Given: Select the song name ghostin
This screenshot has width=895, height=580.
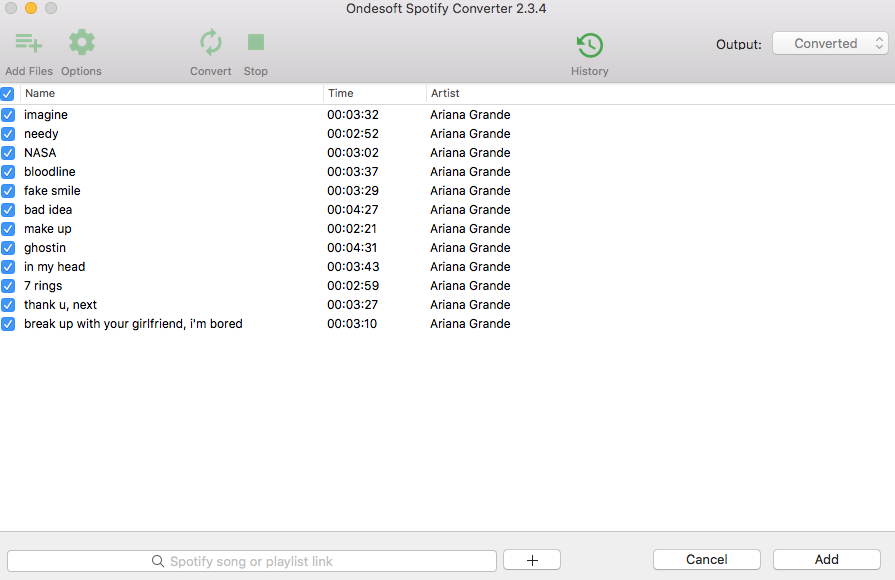Looking at the screenshot, I should tap(45, 248).
